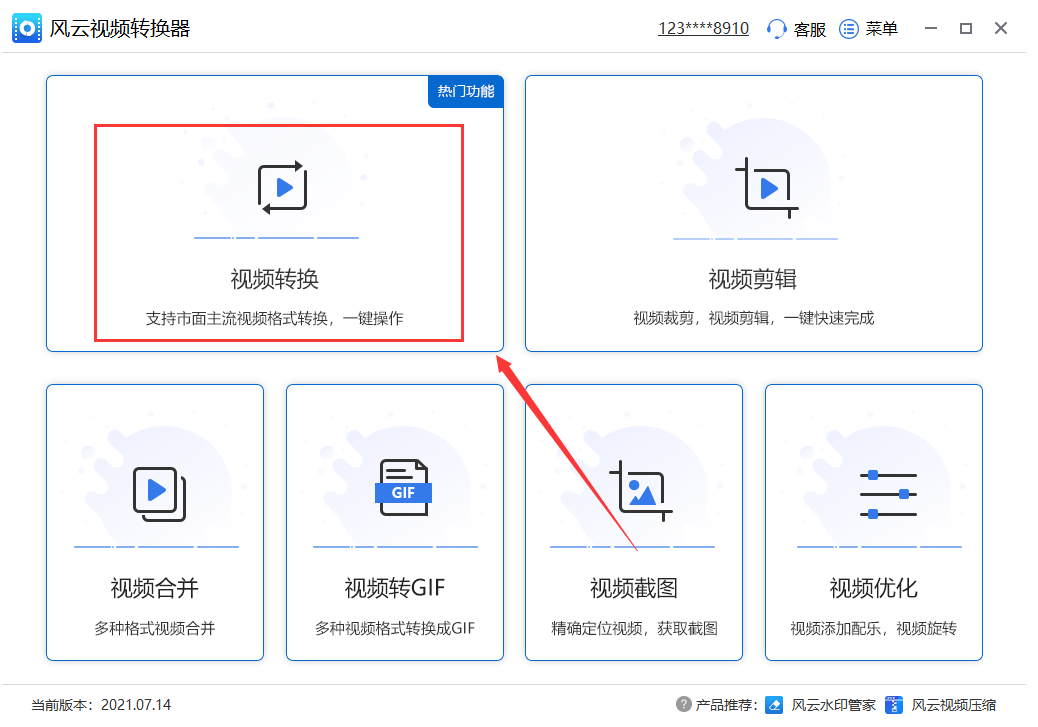Open account 123****8910 link
The height and width of the screenshot is (727, 1038).
703,29
